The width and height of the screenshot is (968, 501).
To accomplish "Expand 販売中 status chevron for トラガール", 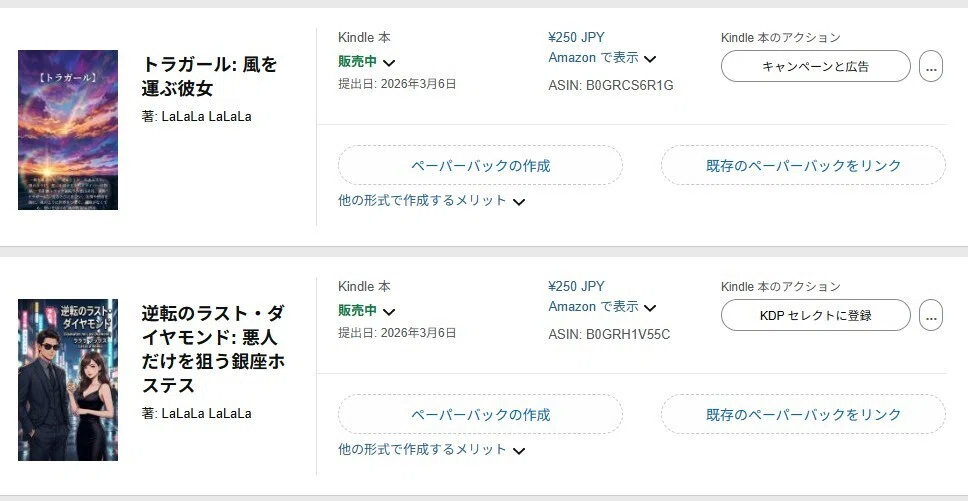I will coord(389,62).
